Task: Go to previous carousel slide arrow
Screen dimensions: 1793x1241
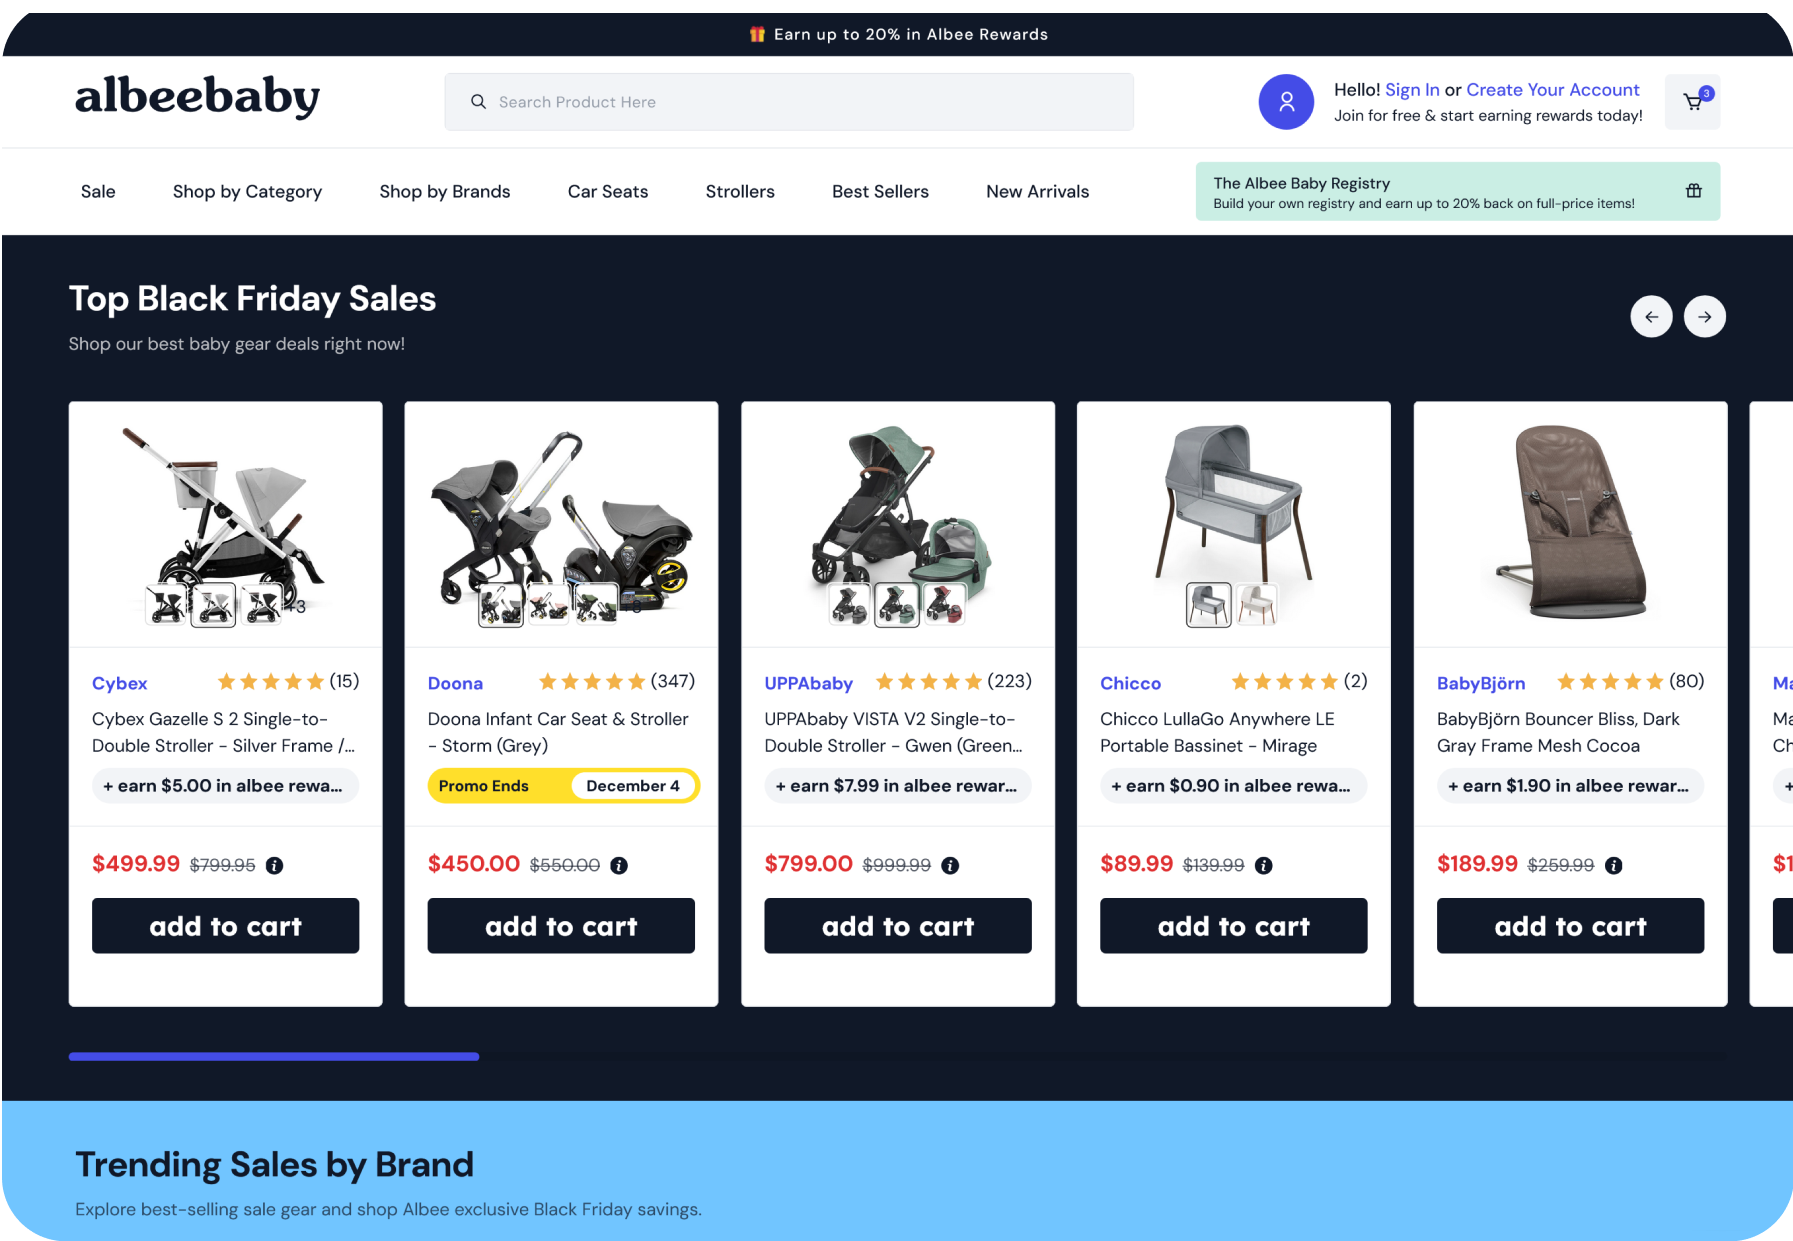Action: (1651, 317)
